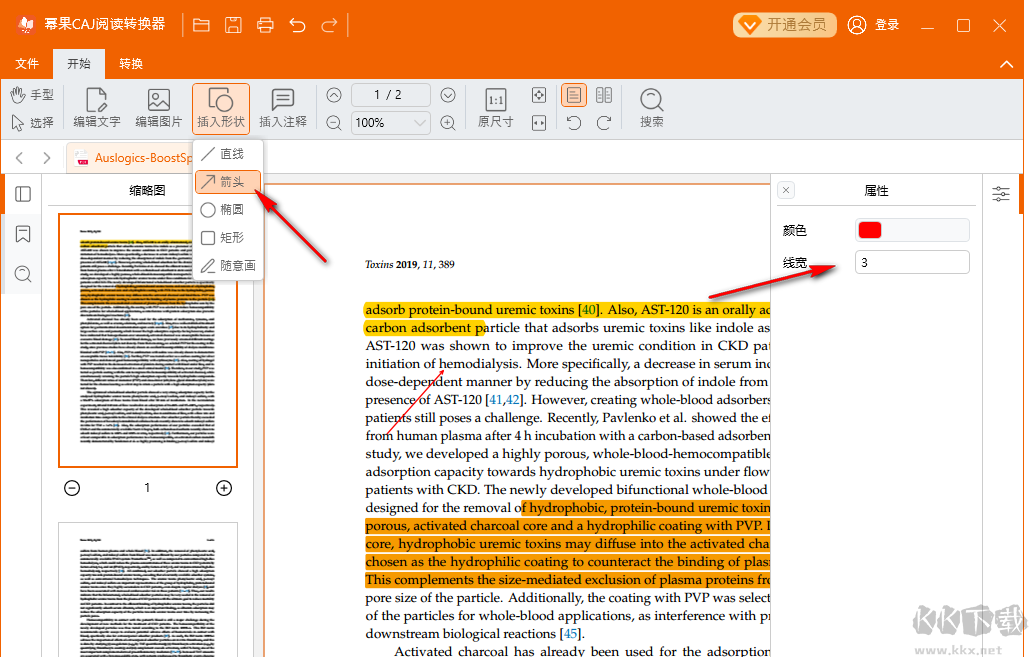Click the 开通会员 membership button
1029x657 pixels.
tap(784, 25)
